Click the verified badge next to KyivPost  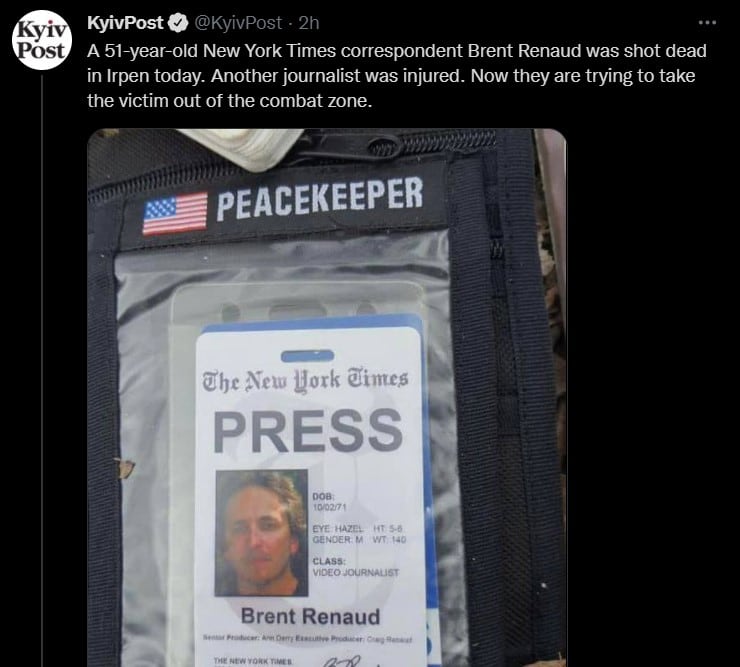click(178, 23)
